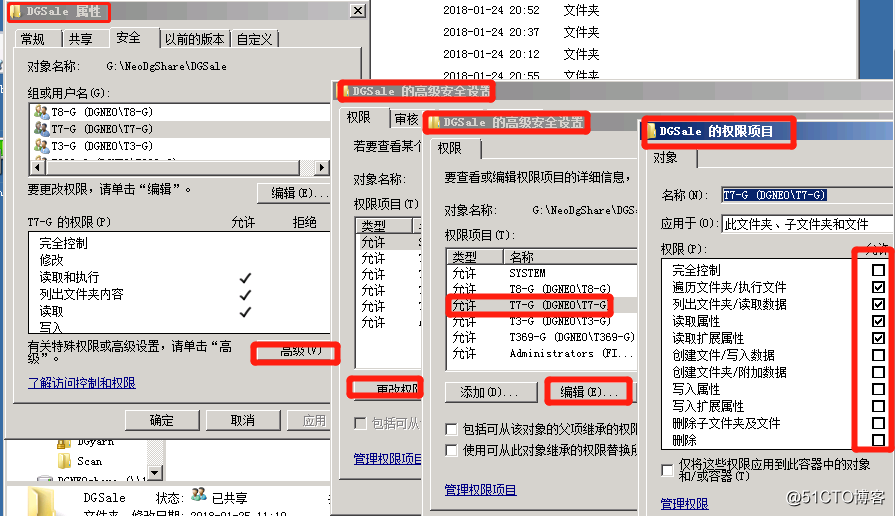The width and height of the screenshot is (895, 516).
Task: Enable 创建文件/写入数据 allow checkbox
Action: [878, 355]
